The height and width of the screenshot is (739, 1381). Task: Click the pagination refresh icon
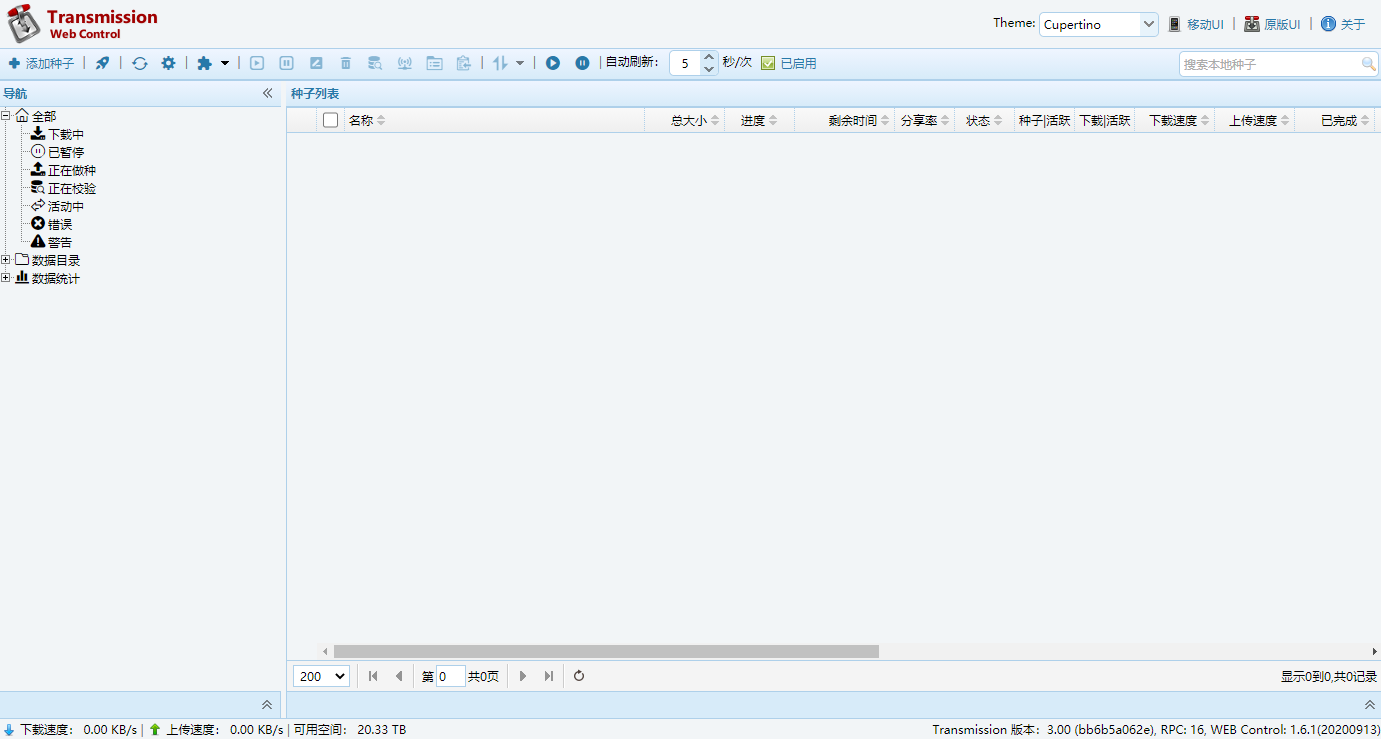pyautogui.click(x=579, y=676)
